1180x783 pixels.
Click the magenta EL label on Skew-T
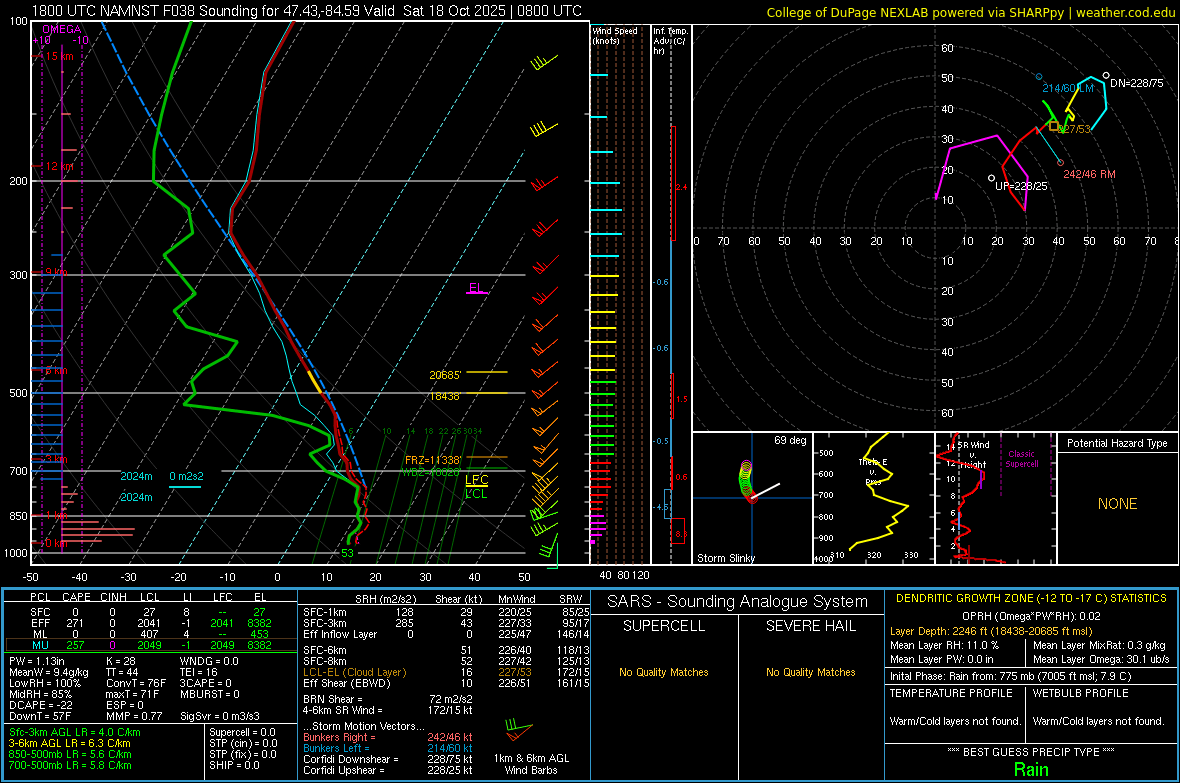[x=475, y=288]
